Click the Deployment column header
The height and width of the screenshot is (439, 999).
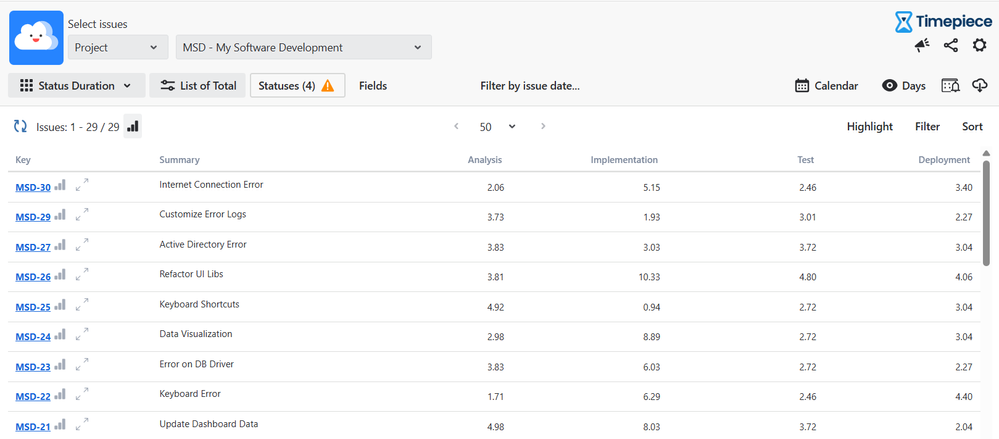click(944, 160)
